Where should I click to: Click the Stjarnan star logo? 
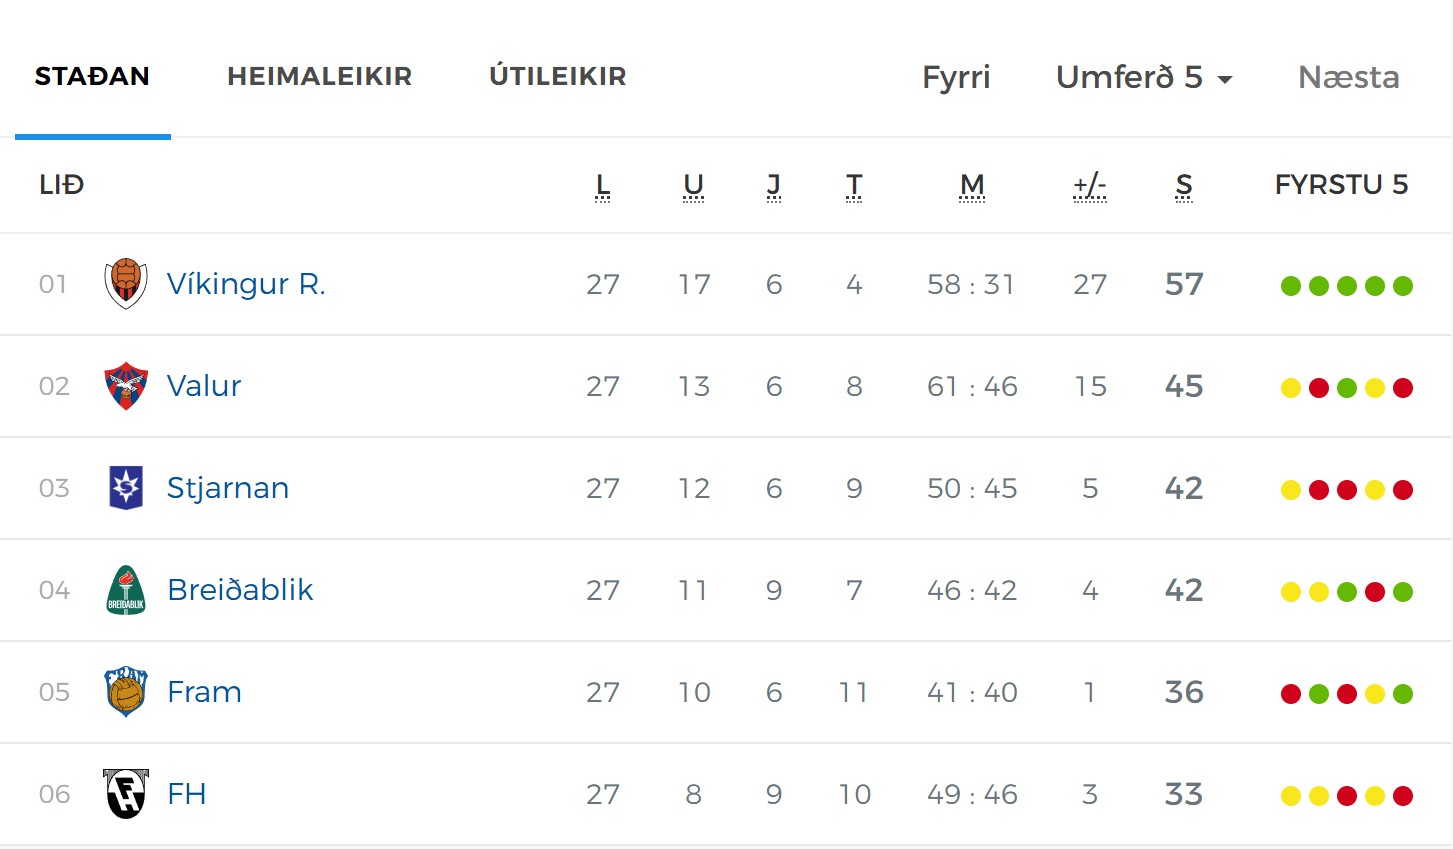point(126,488)
